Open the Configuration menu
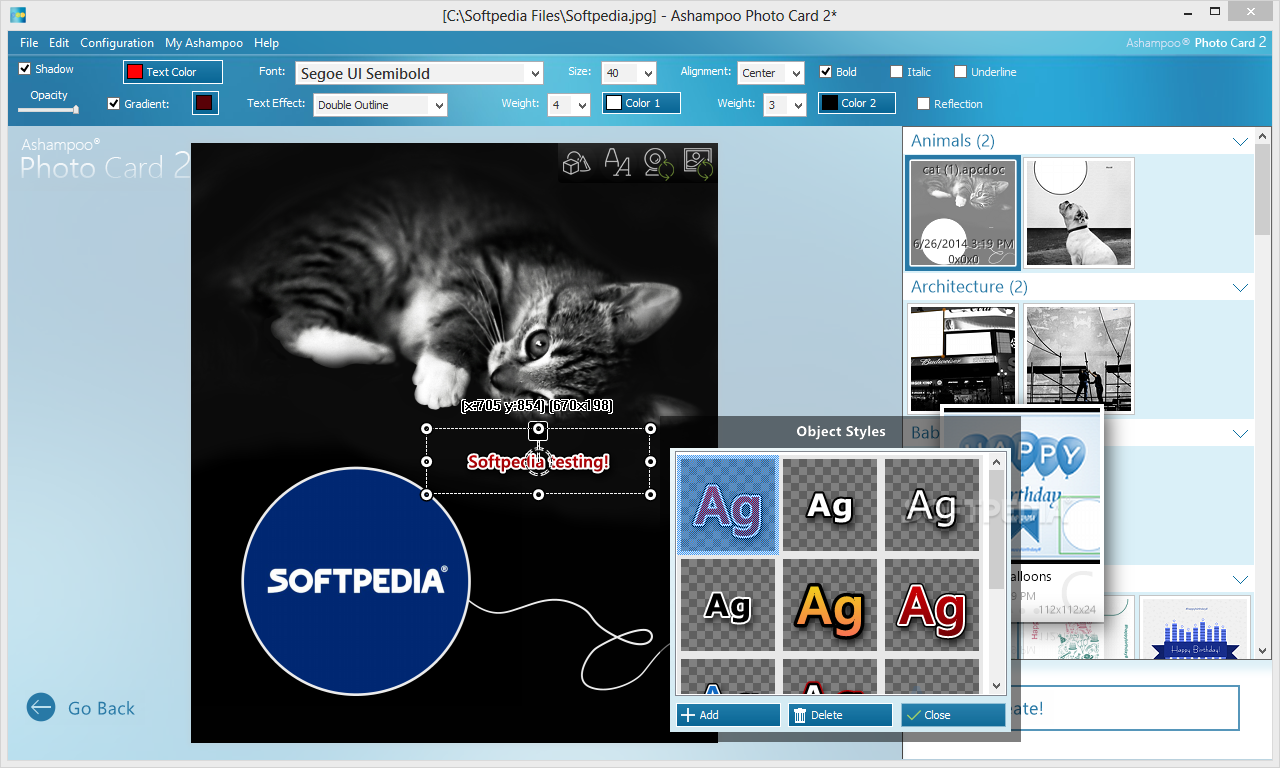Screen dimensions: 1280x768 [x=117, y=43]
